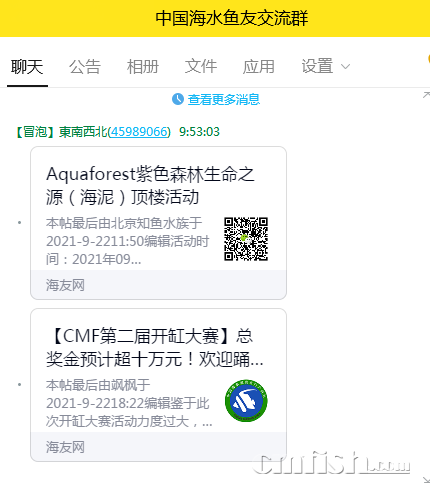Click the group title 中国海水鱼友交流群
The width and height of the screenshot is (430, 485).
point(232,18)
